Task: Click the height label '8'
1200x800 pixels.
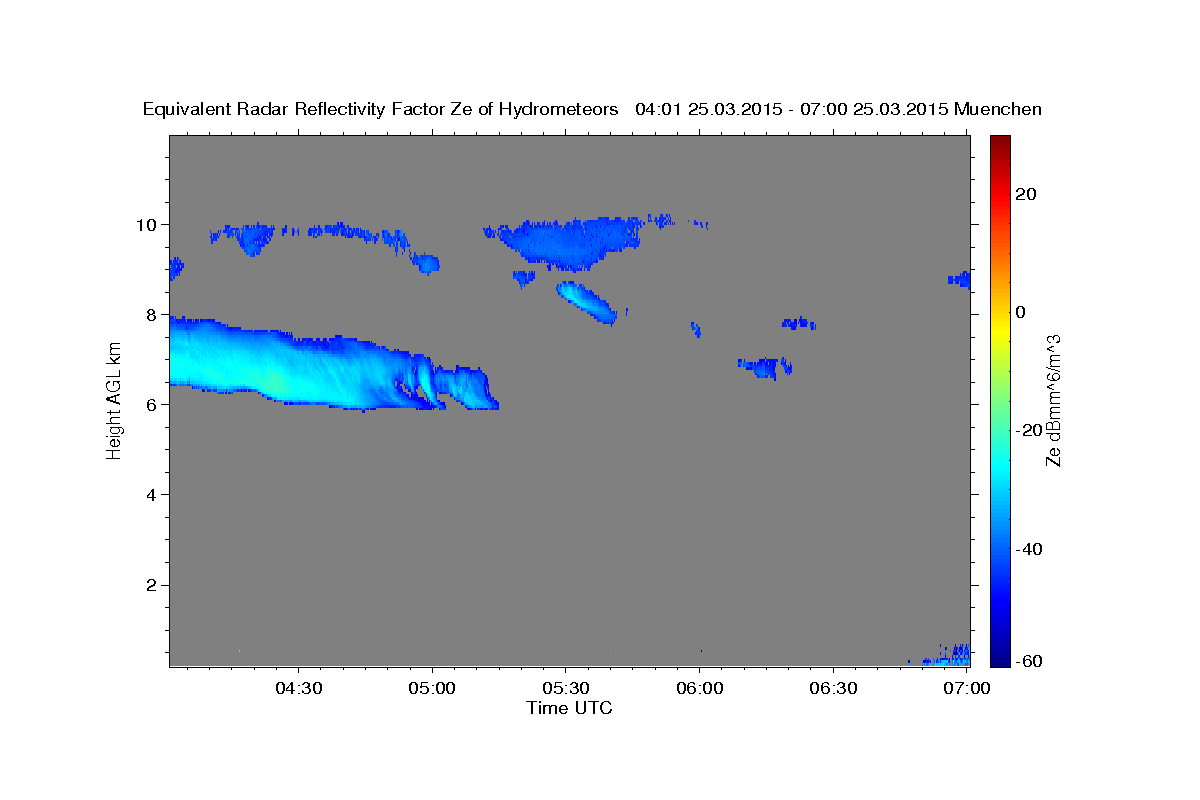Action: point(150,314)
